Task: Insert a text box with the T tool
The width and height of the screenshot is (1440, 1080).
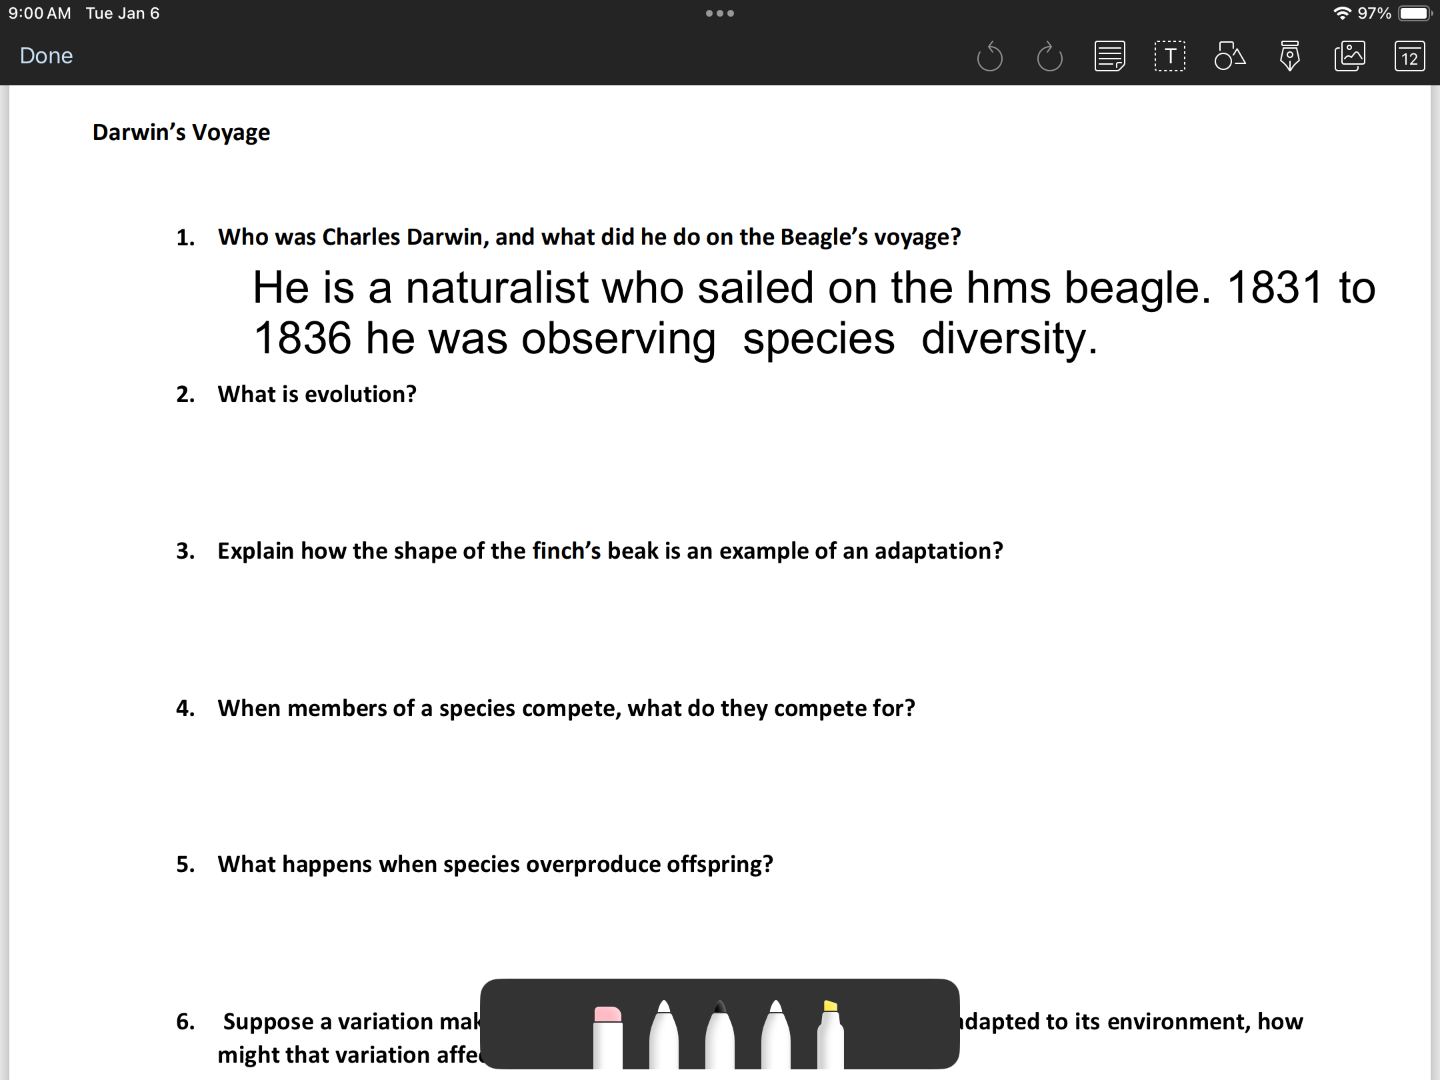Action: pyautogui.click(x=1170, y=56)
